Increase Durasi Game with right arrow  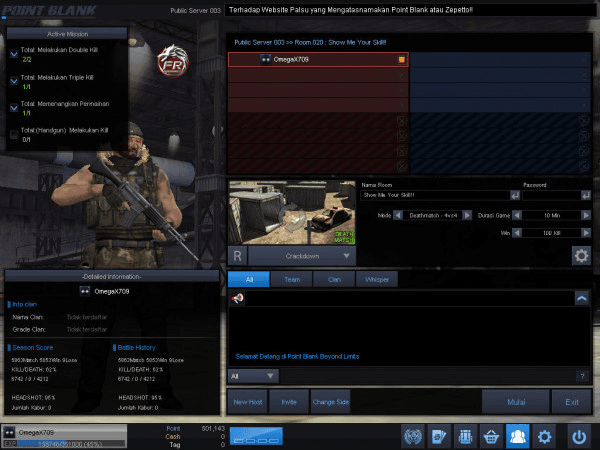[x=586, y=215]
